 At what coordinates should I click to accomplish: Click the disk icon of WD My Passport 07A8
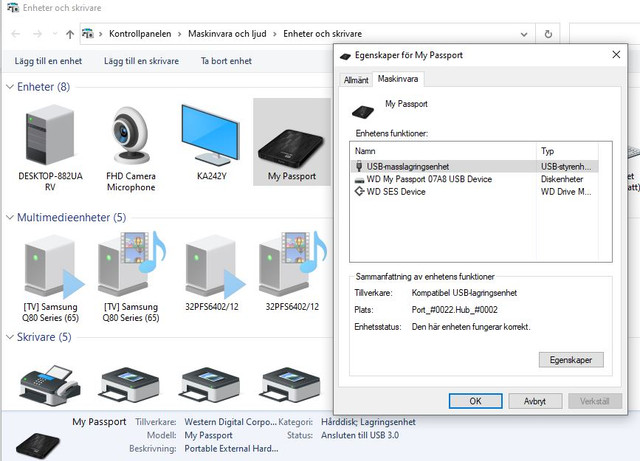click(x=359, y=180)
